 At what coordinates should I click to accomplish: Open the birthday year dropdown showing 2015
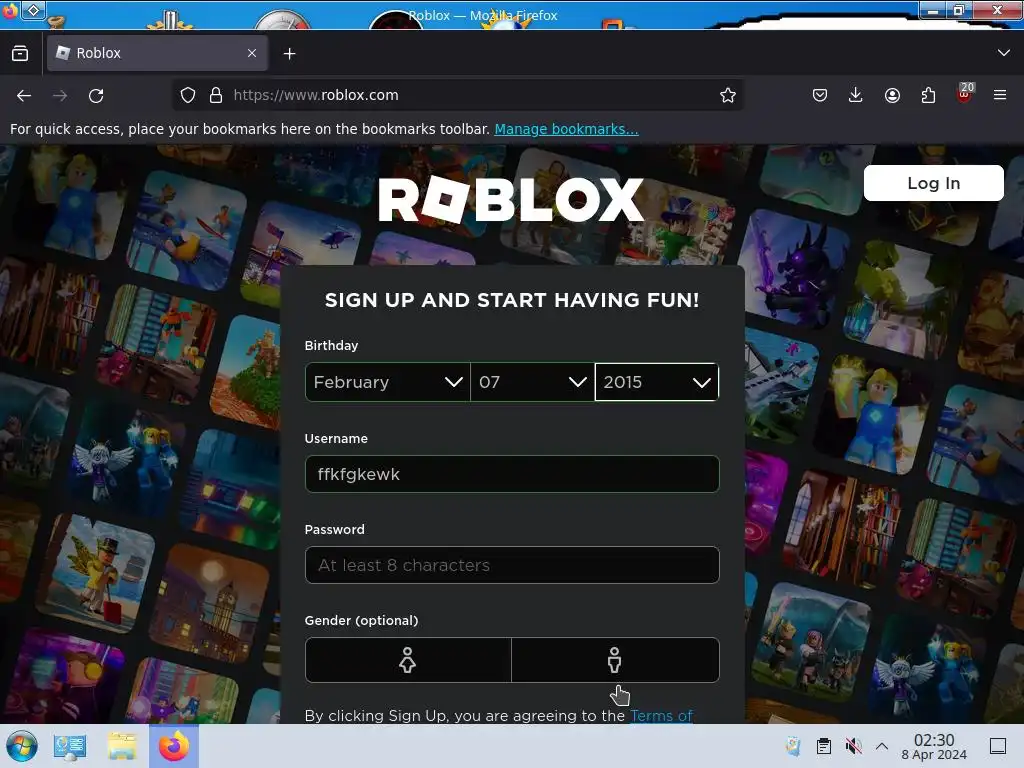click(657, 382)
